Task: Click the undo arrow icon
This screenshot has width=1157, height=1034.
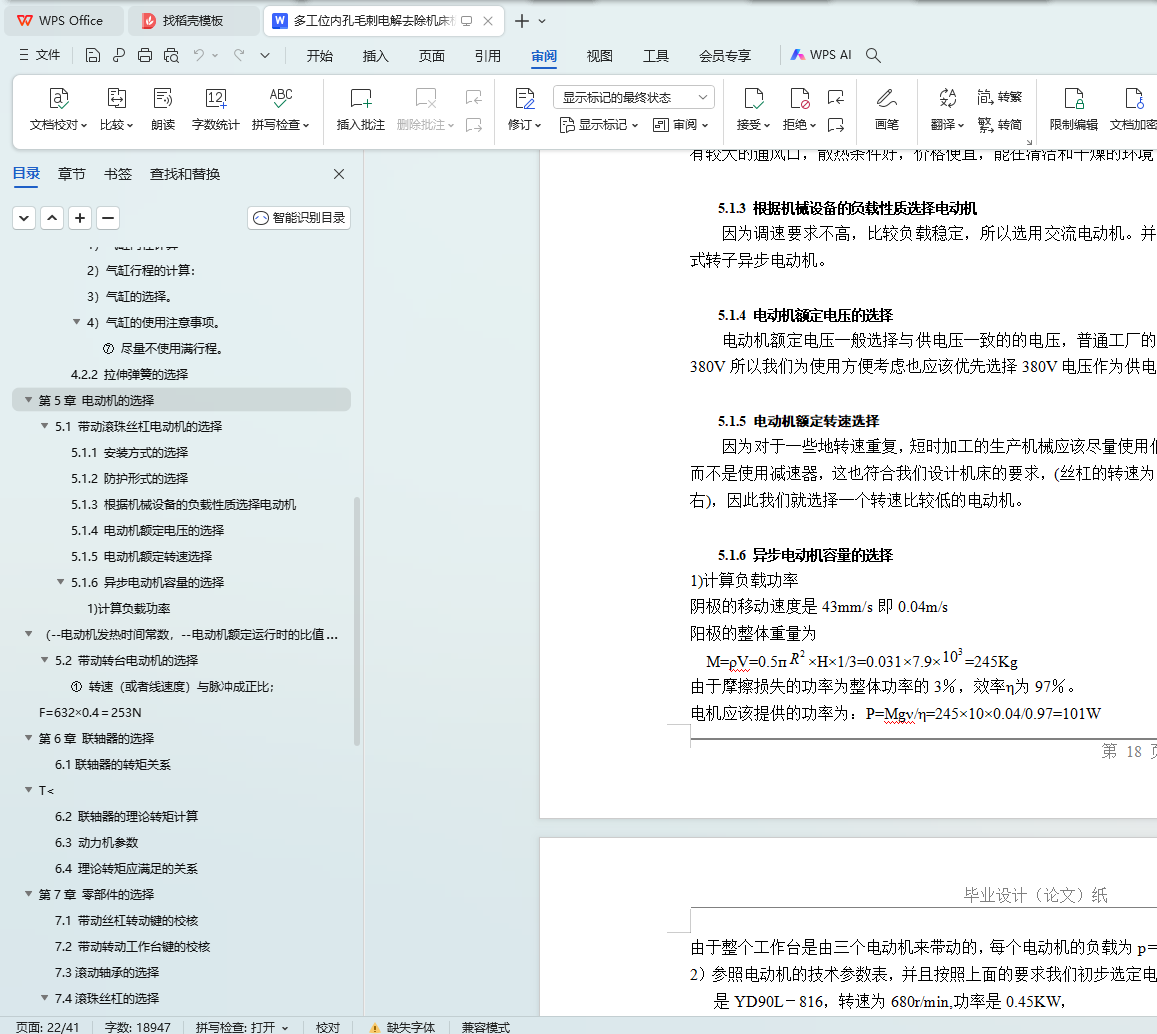Action: tap(199, 55)
